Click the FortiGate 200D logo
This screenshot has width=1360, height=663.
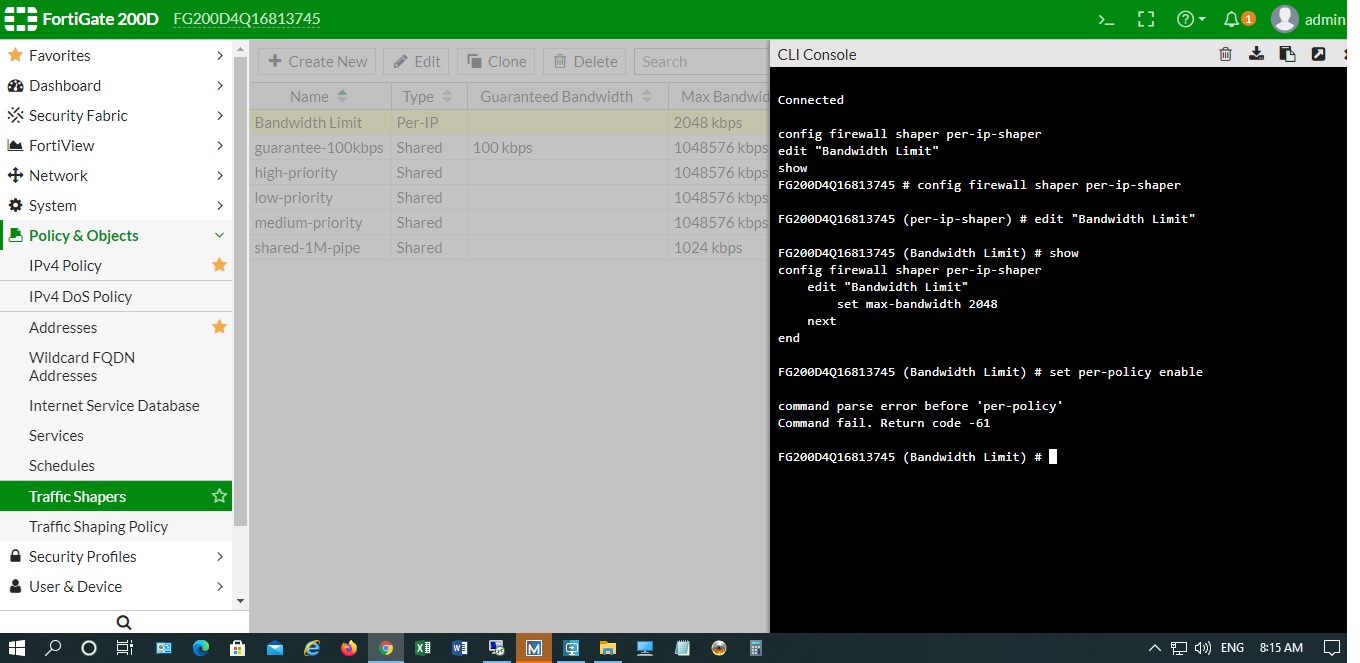[81, 19]
